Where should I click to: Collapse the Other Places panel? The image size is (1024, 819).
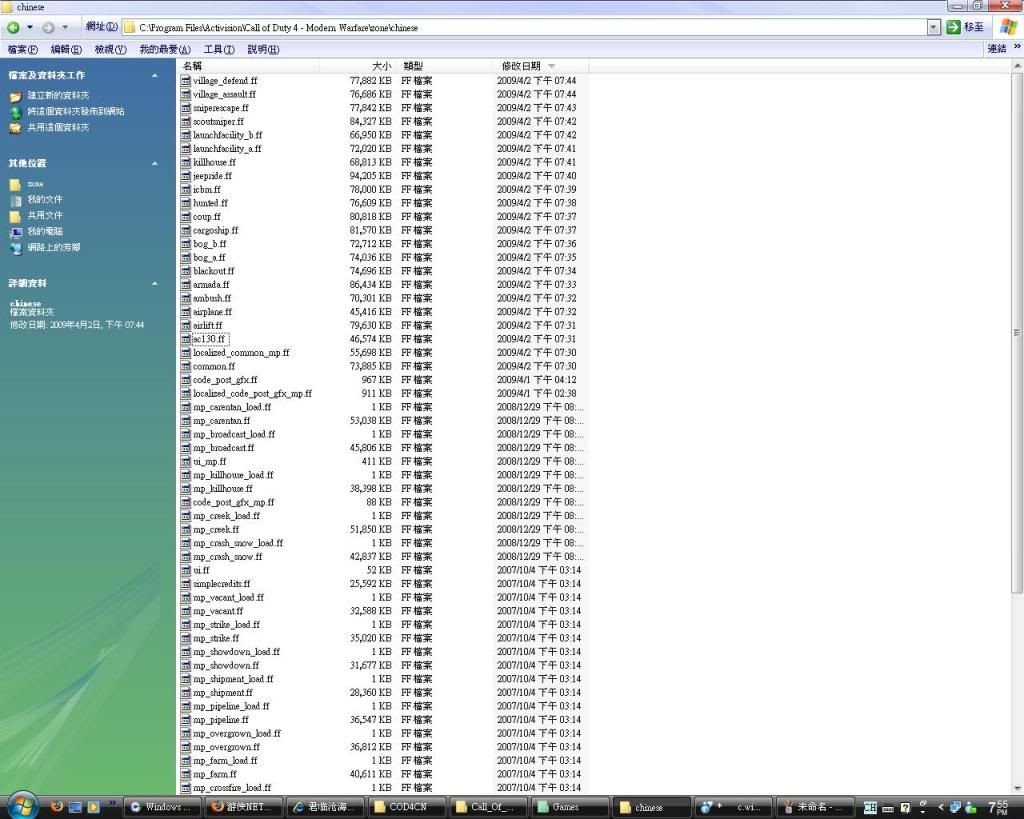pos(155,163)
